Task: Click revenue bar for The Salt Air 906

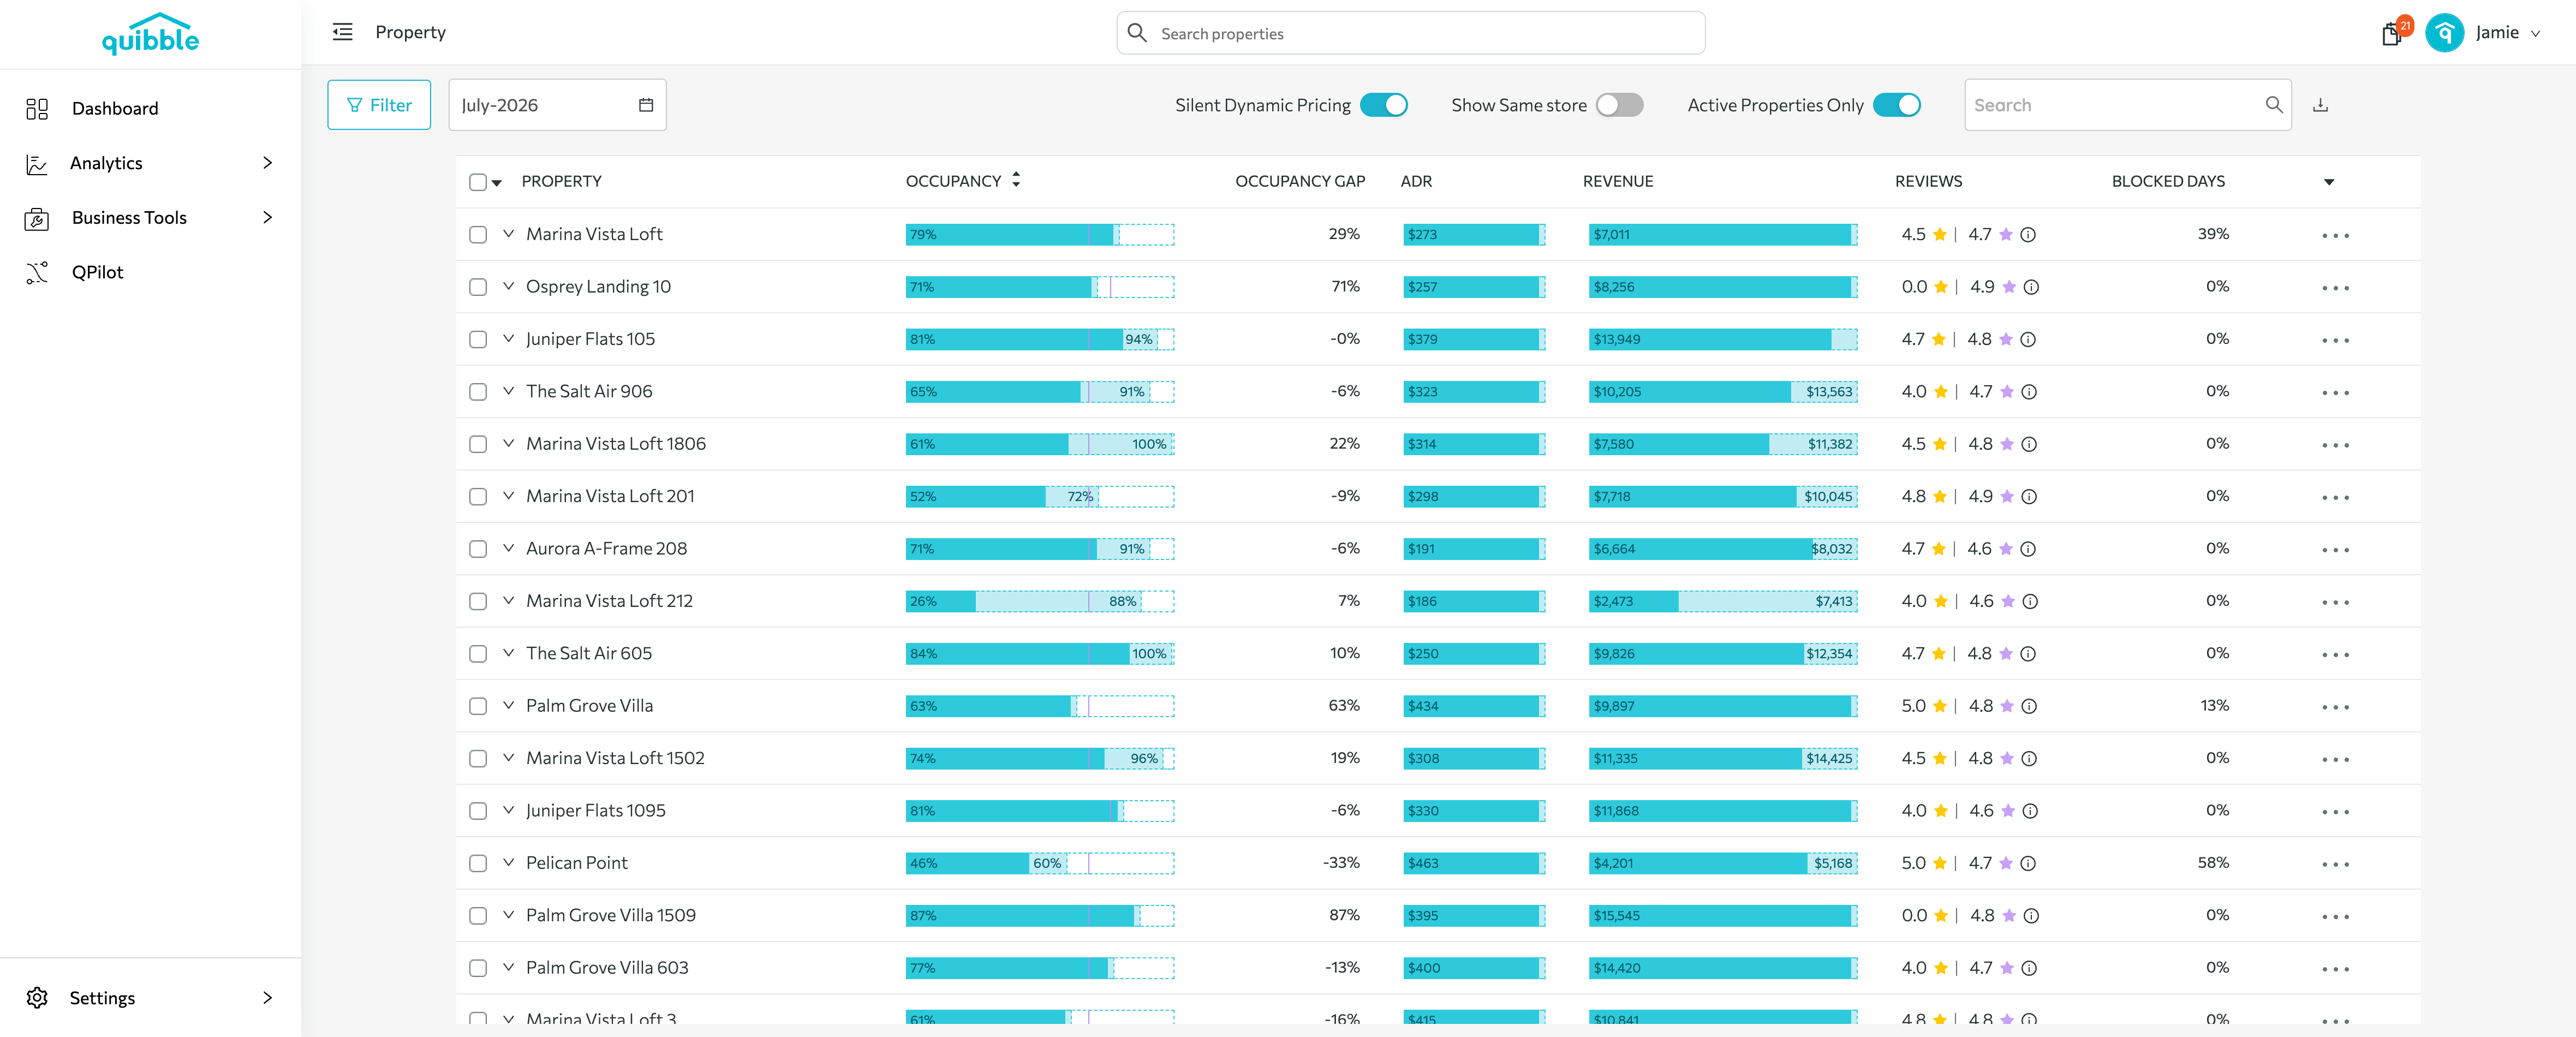Action: coord(1723,392)
